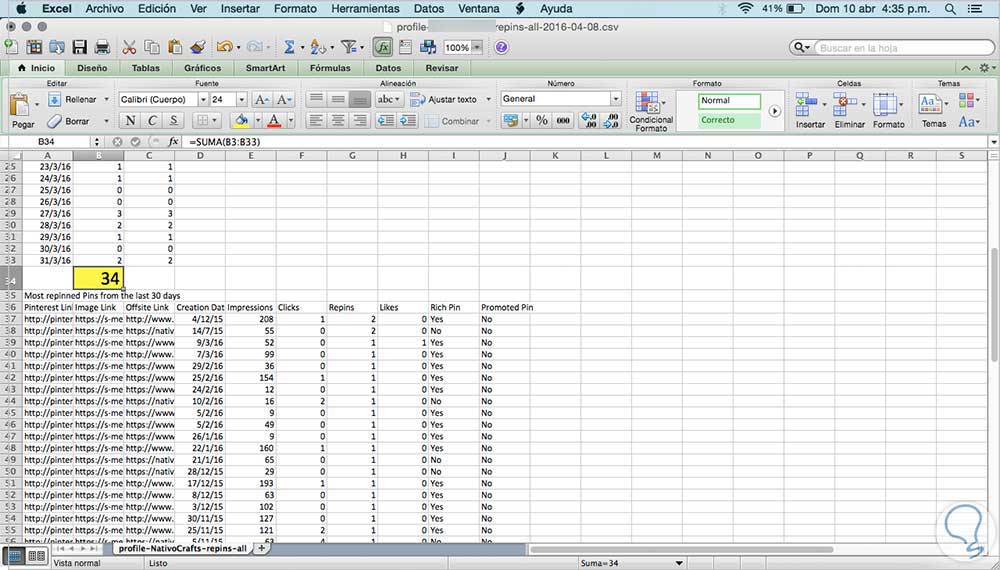Screen dimensions: 1000x570
Task: Click the yellow fill color bucket
Action: coord(242,121)
